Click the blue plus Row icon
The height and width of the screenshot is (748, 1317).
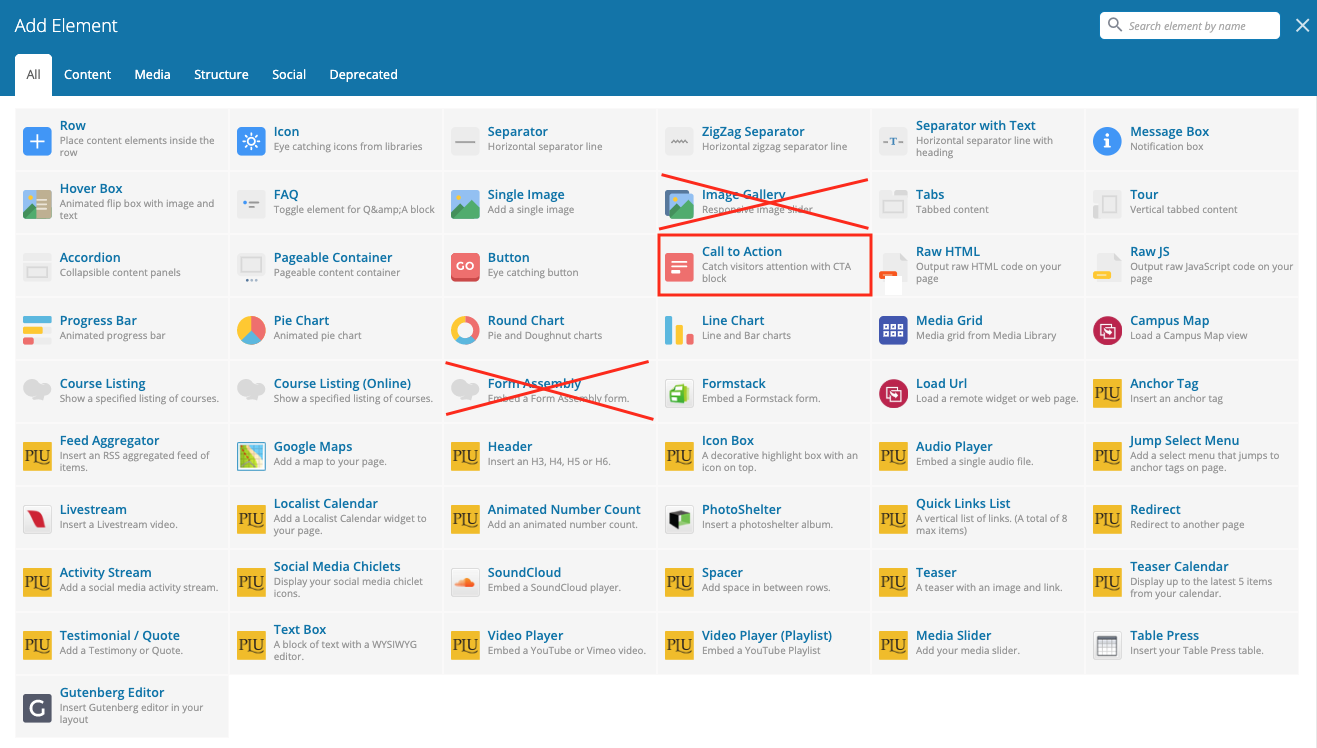(37, 141)
